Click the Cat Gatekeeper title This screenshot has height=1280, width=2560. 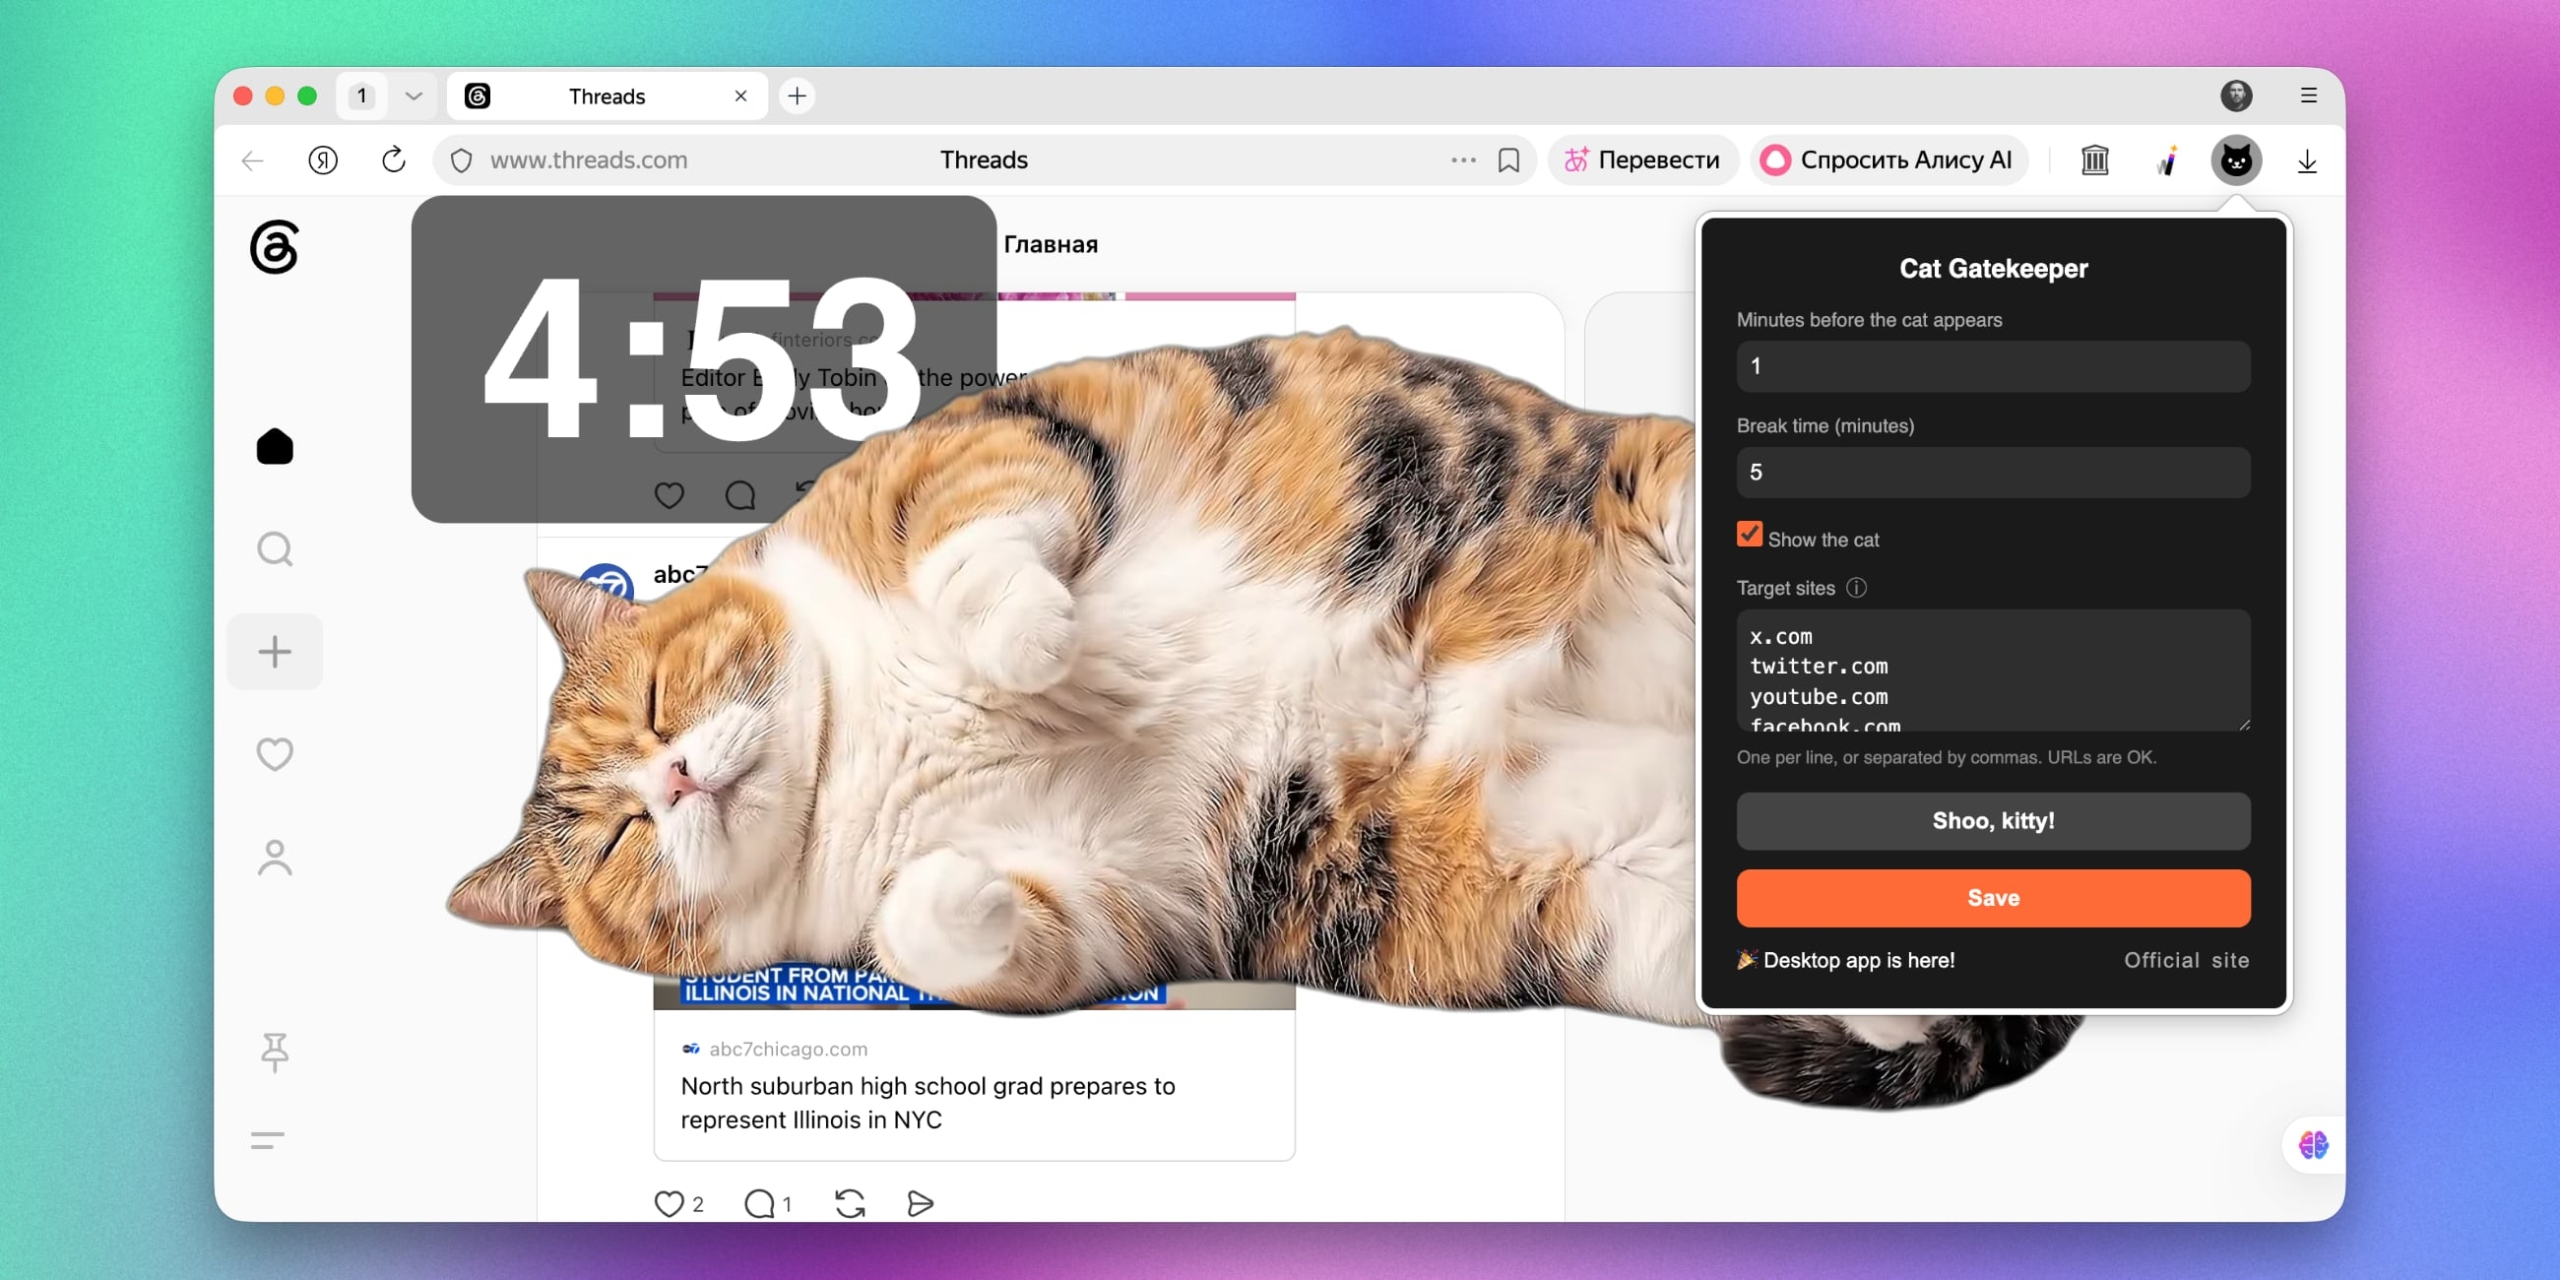click(1993, 268)
